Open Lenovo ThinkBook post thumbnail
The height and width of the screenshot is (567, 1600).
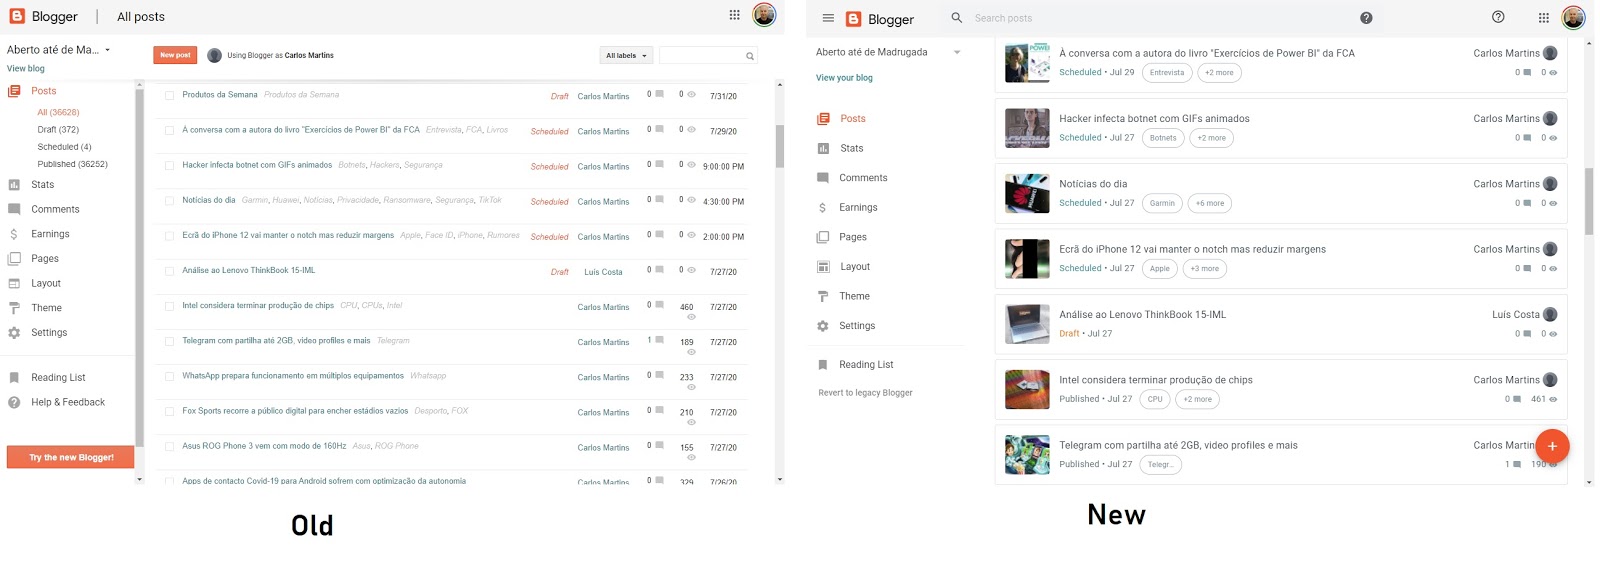pos(1027,324)
